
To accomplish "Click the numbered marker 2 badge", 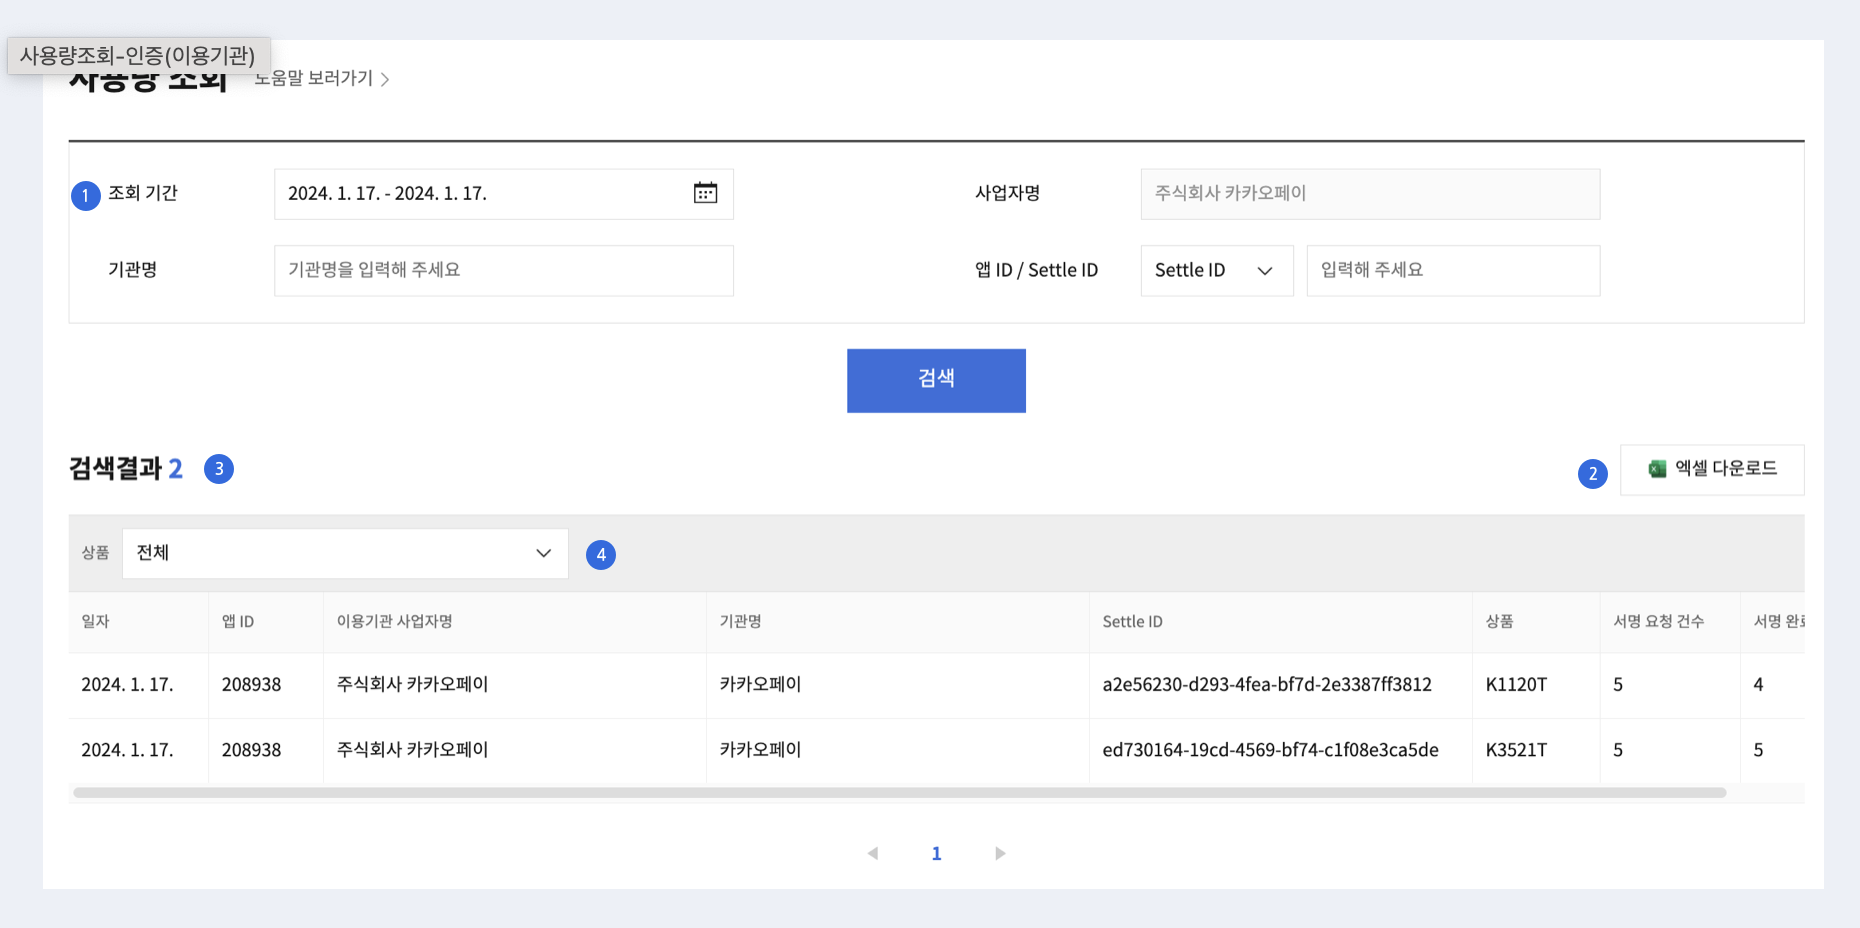I will 1592,474.
